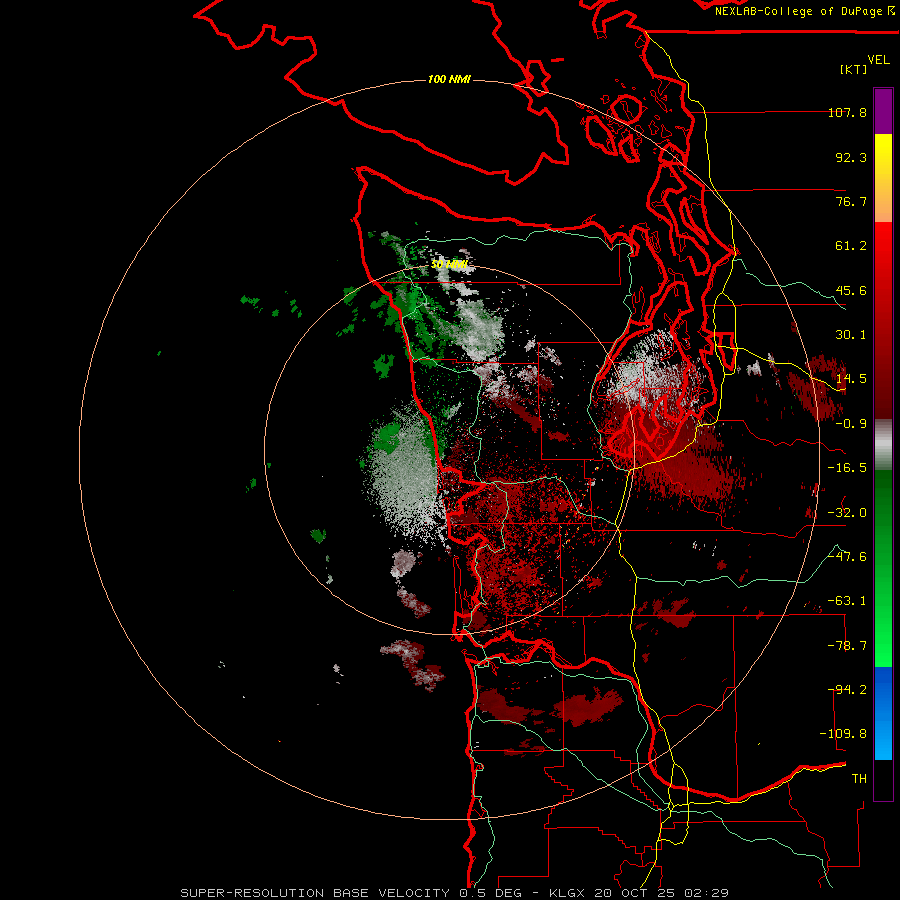Click the purple segment of the velocity color bar
Image resolution: width=900 pixels, height=900 pixels.
(883, 111)
